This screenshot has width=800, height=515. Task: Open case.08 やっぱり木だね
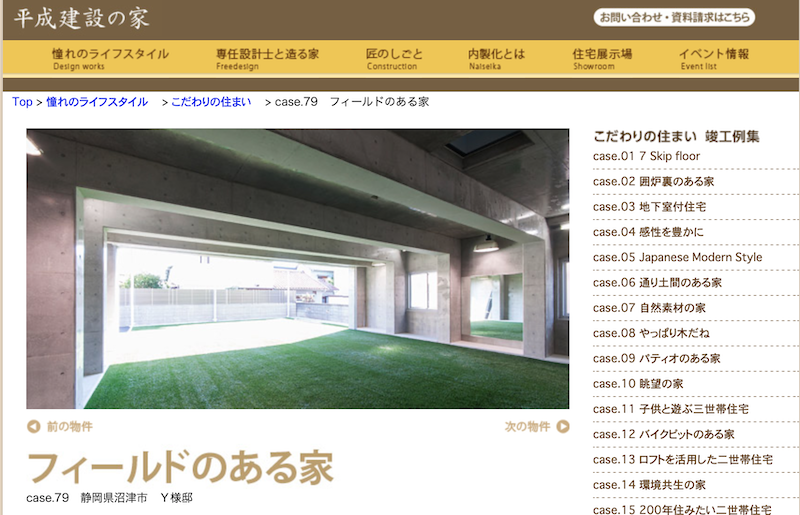pyautogui.click(x=651, y=333)
